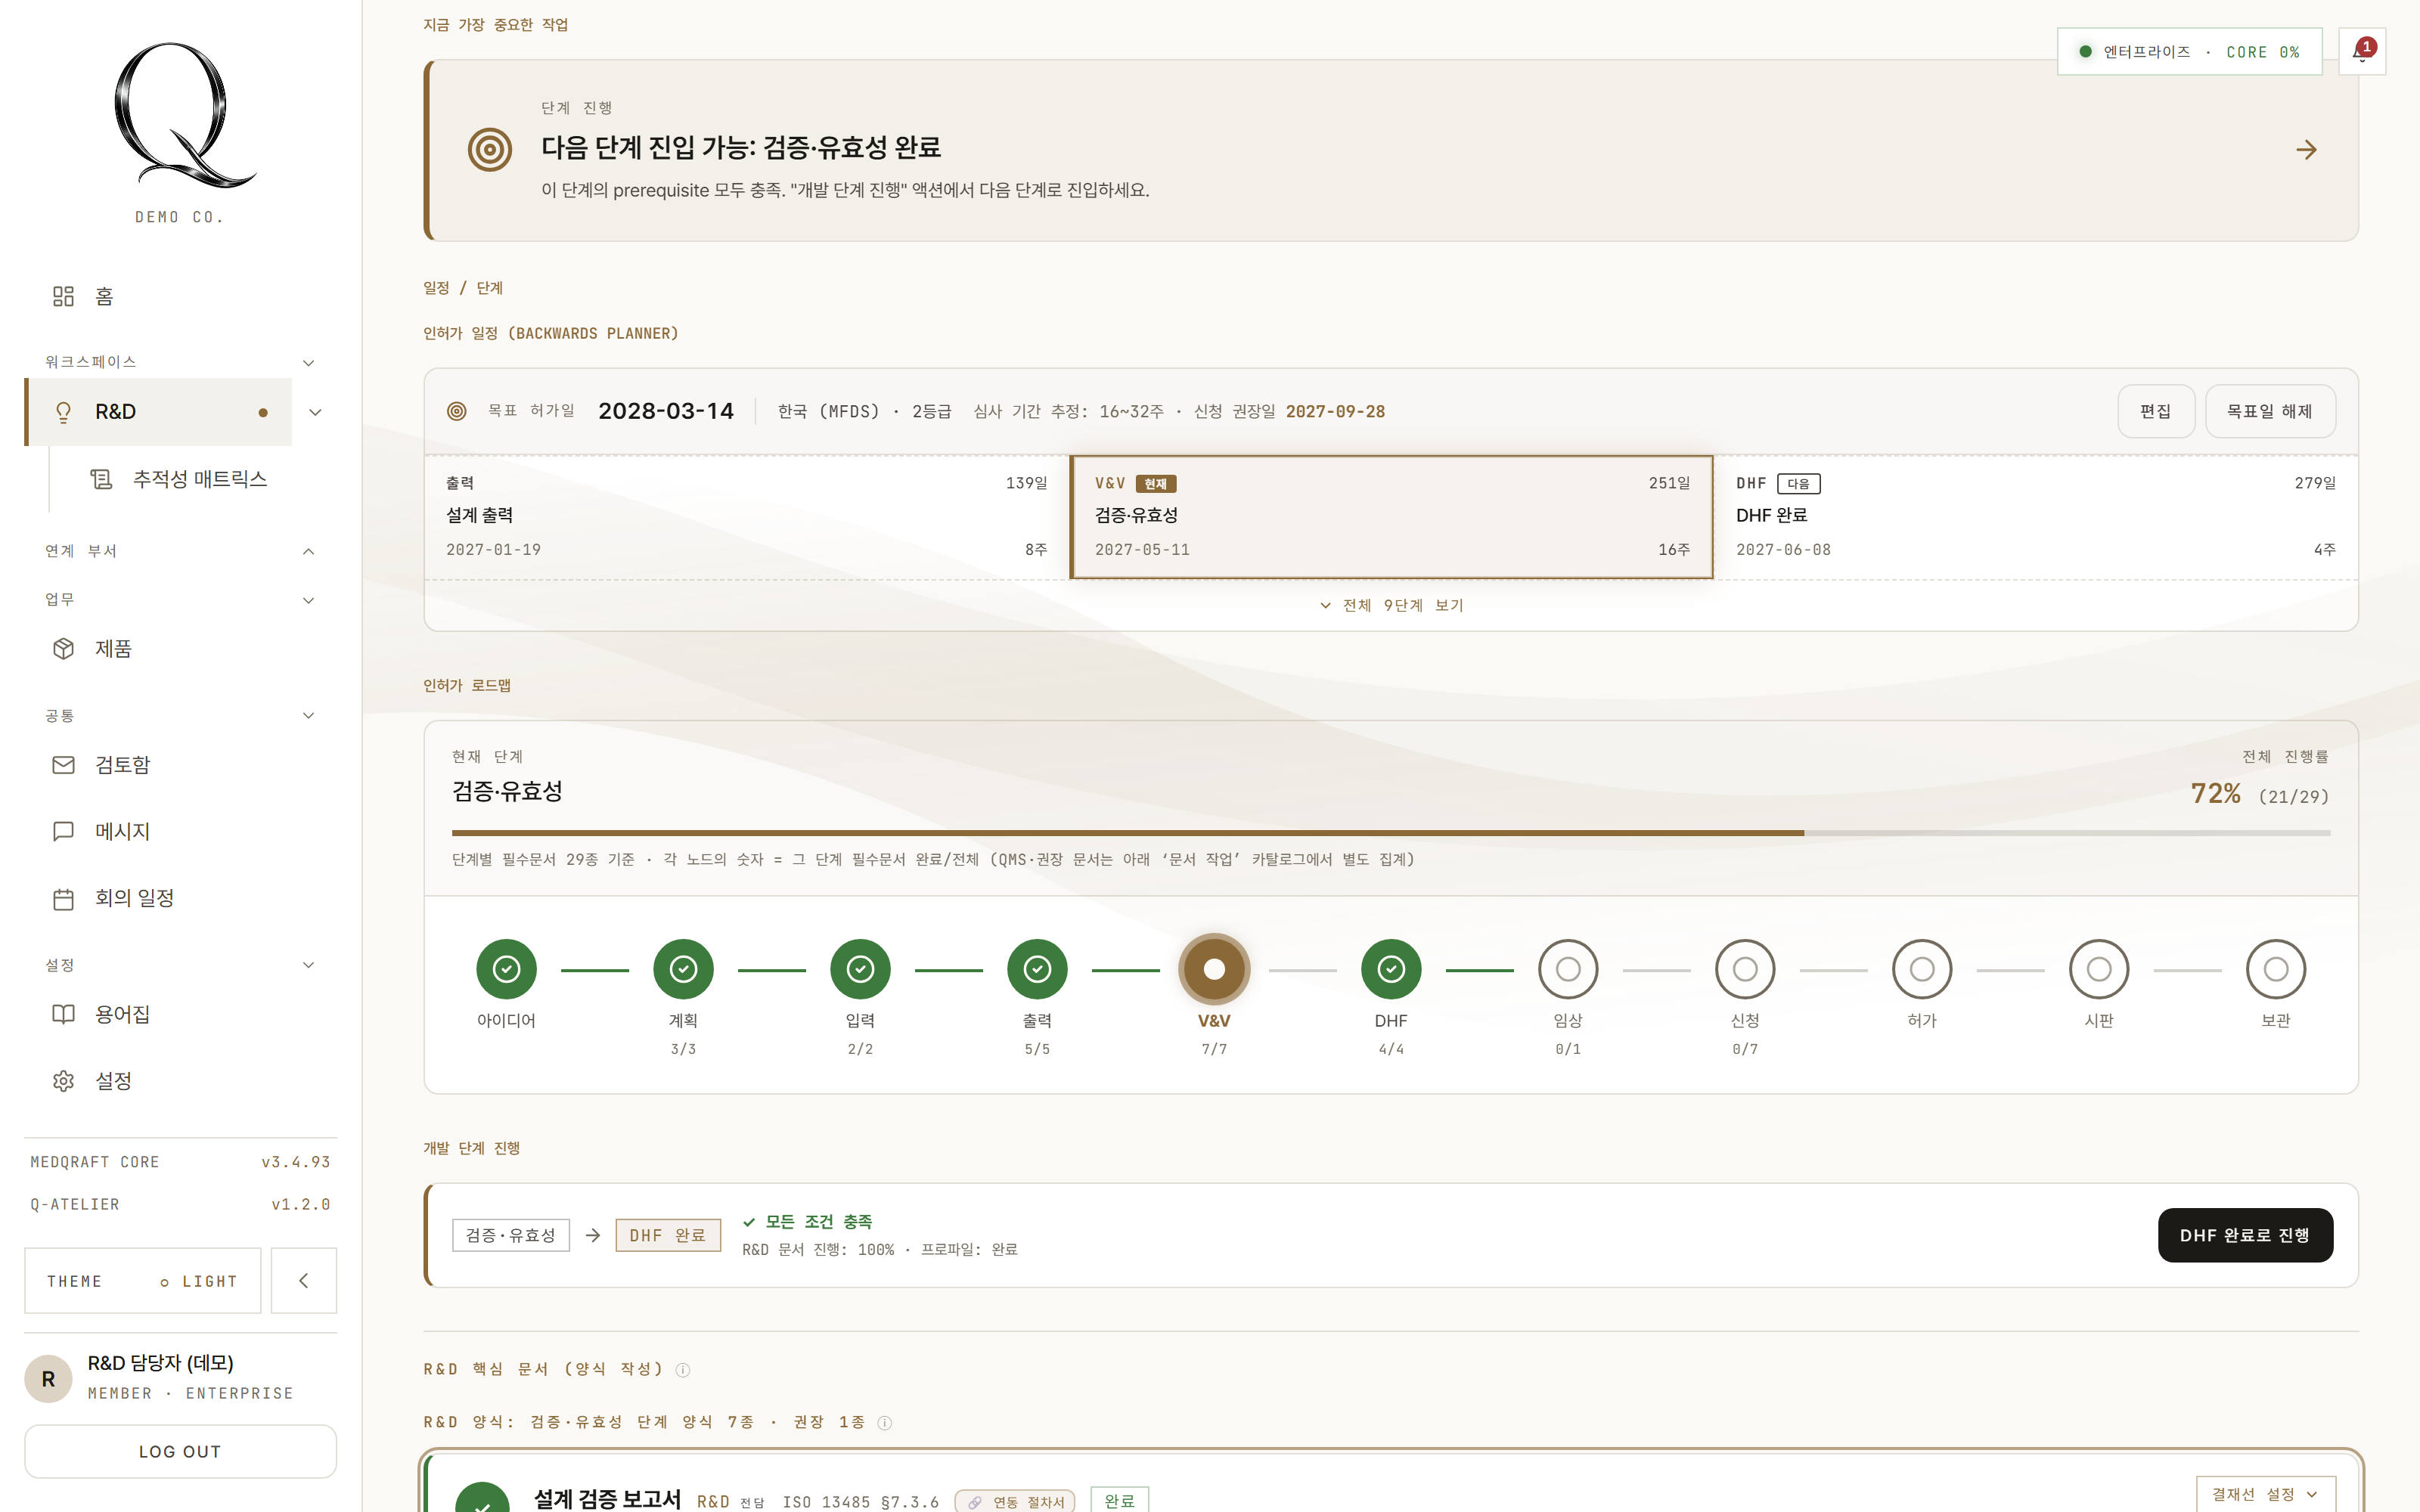Click the LOG OUT button
Screen dimensions: 2420x1512
[x=180, y=1451]
